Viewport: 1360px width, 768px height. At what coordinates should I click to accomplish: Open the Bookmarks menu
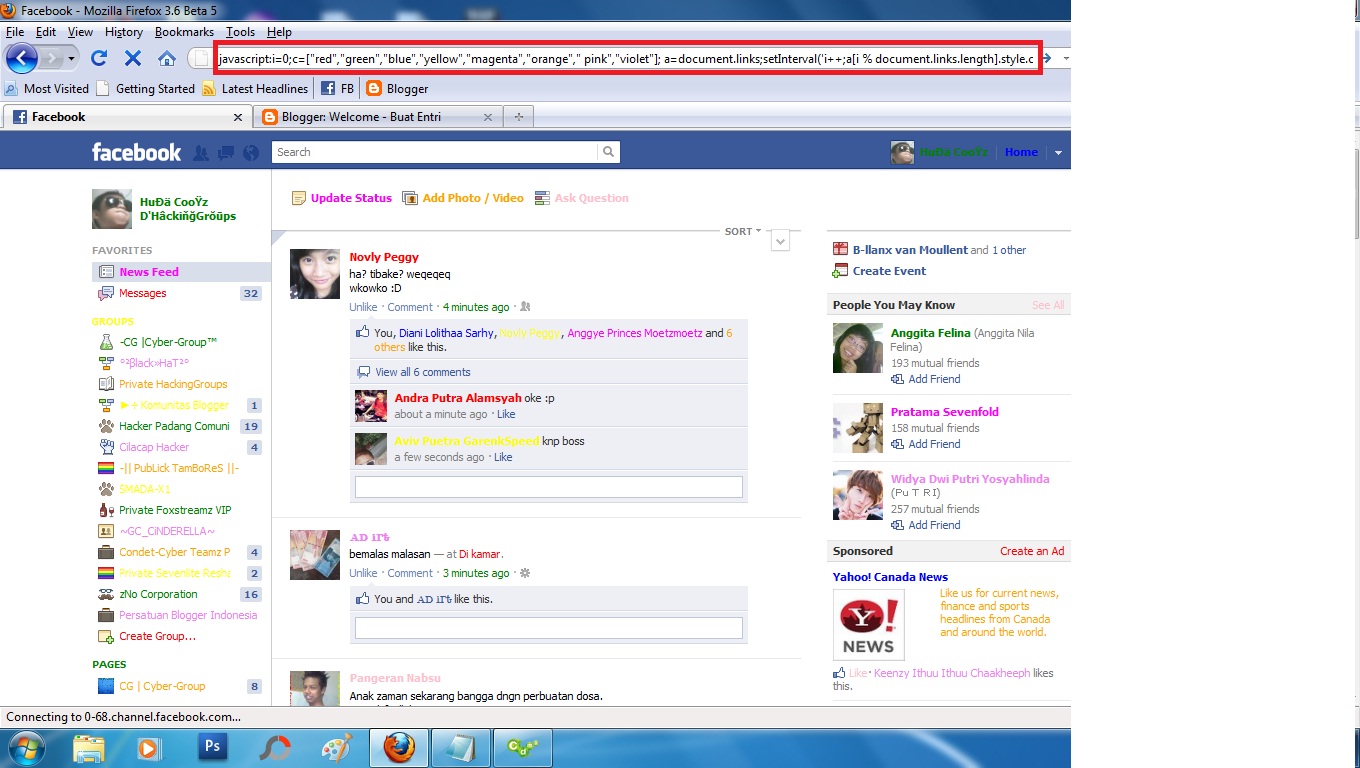[x=184, y=32]
